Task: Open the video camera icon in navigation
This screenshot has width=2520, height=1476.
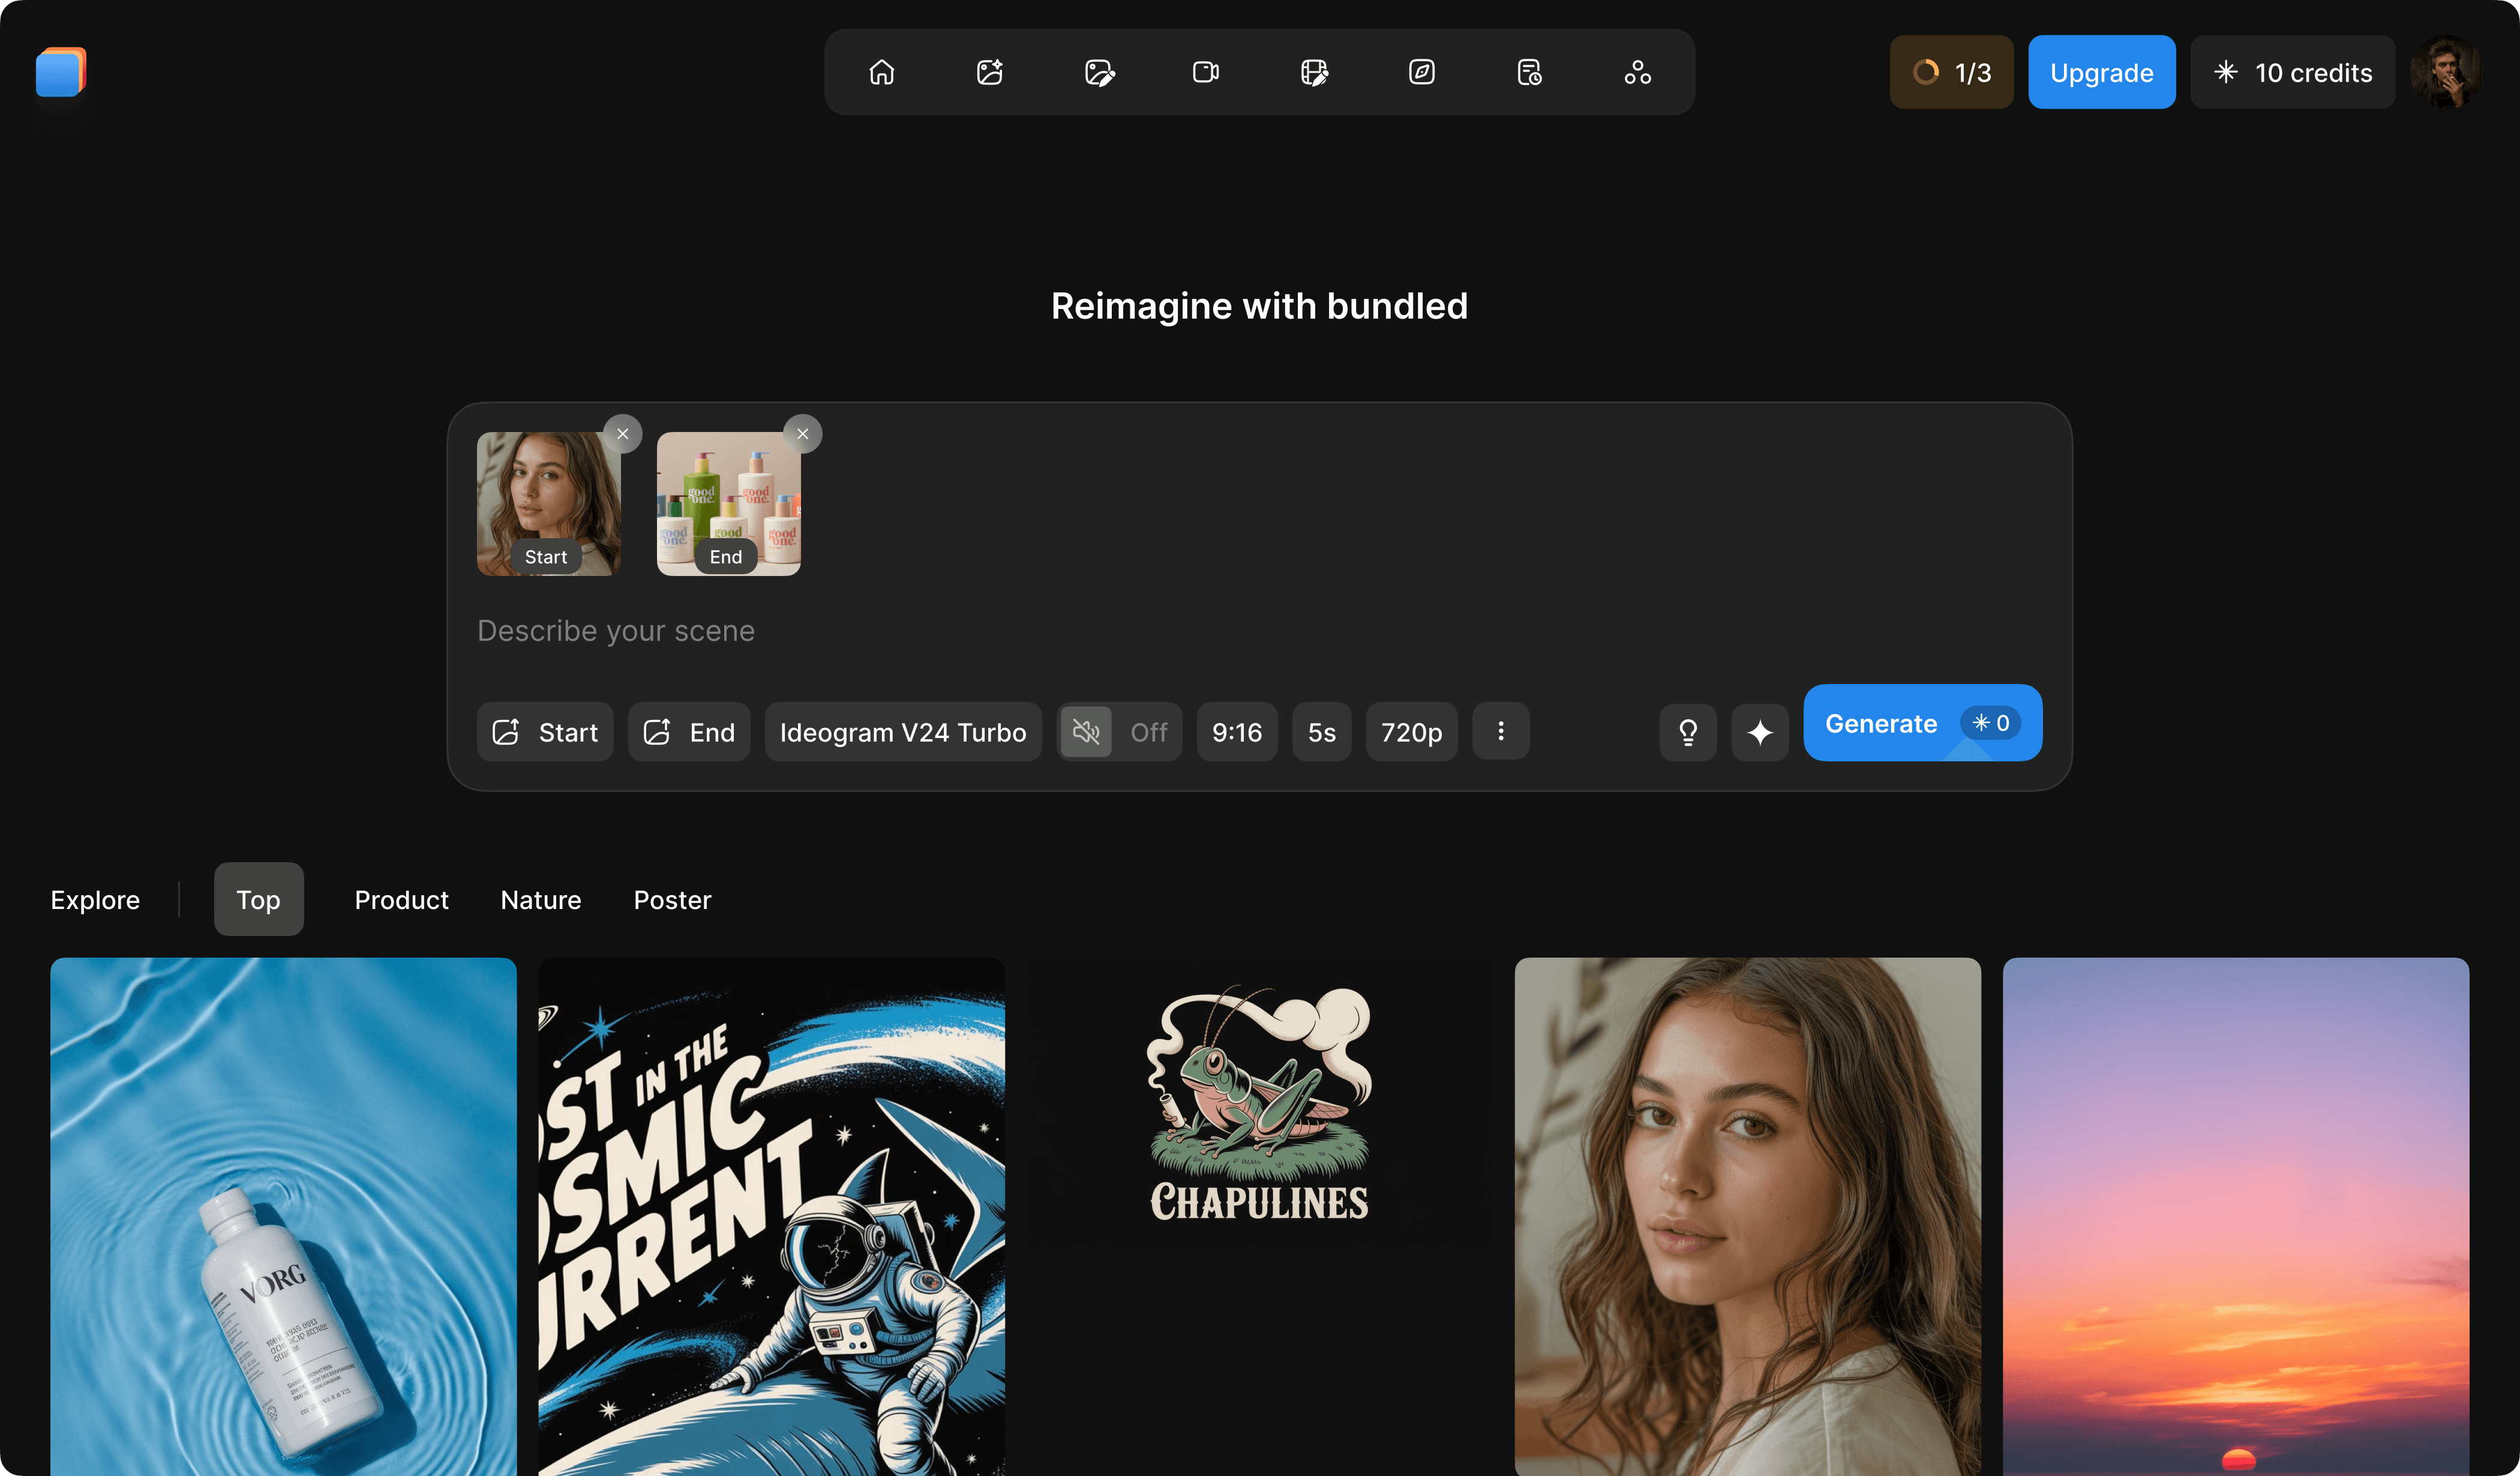Action: click(1206, 72)
